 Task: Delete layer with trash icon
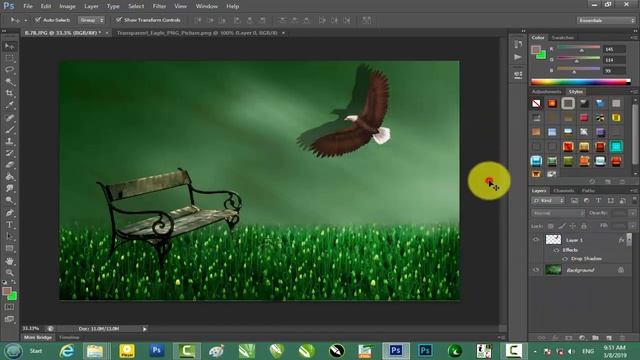(622, 338)
